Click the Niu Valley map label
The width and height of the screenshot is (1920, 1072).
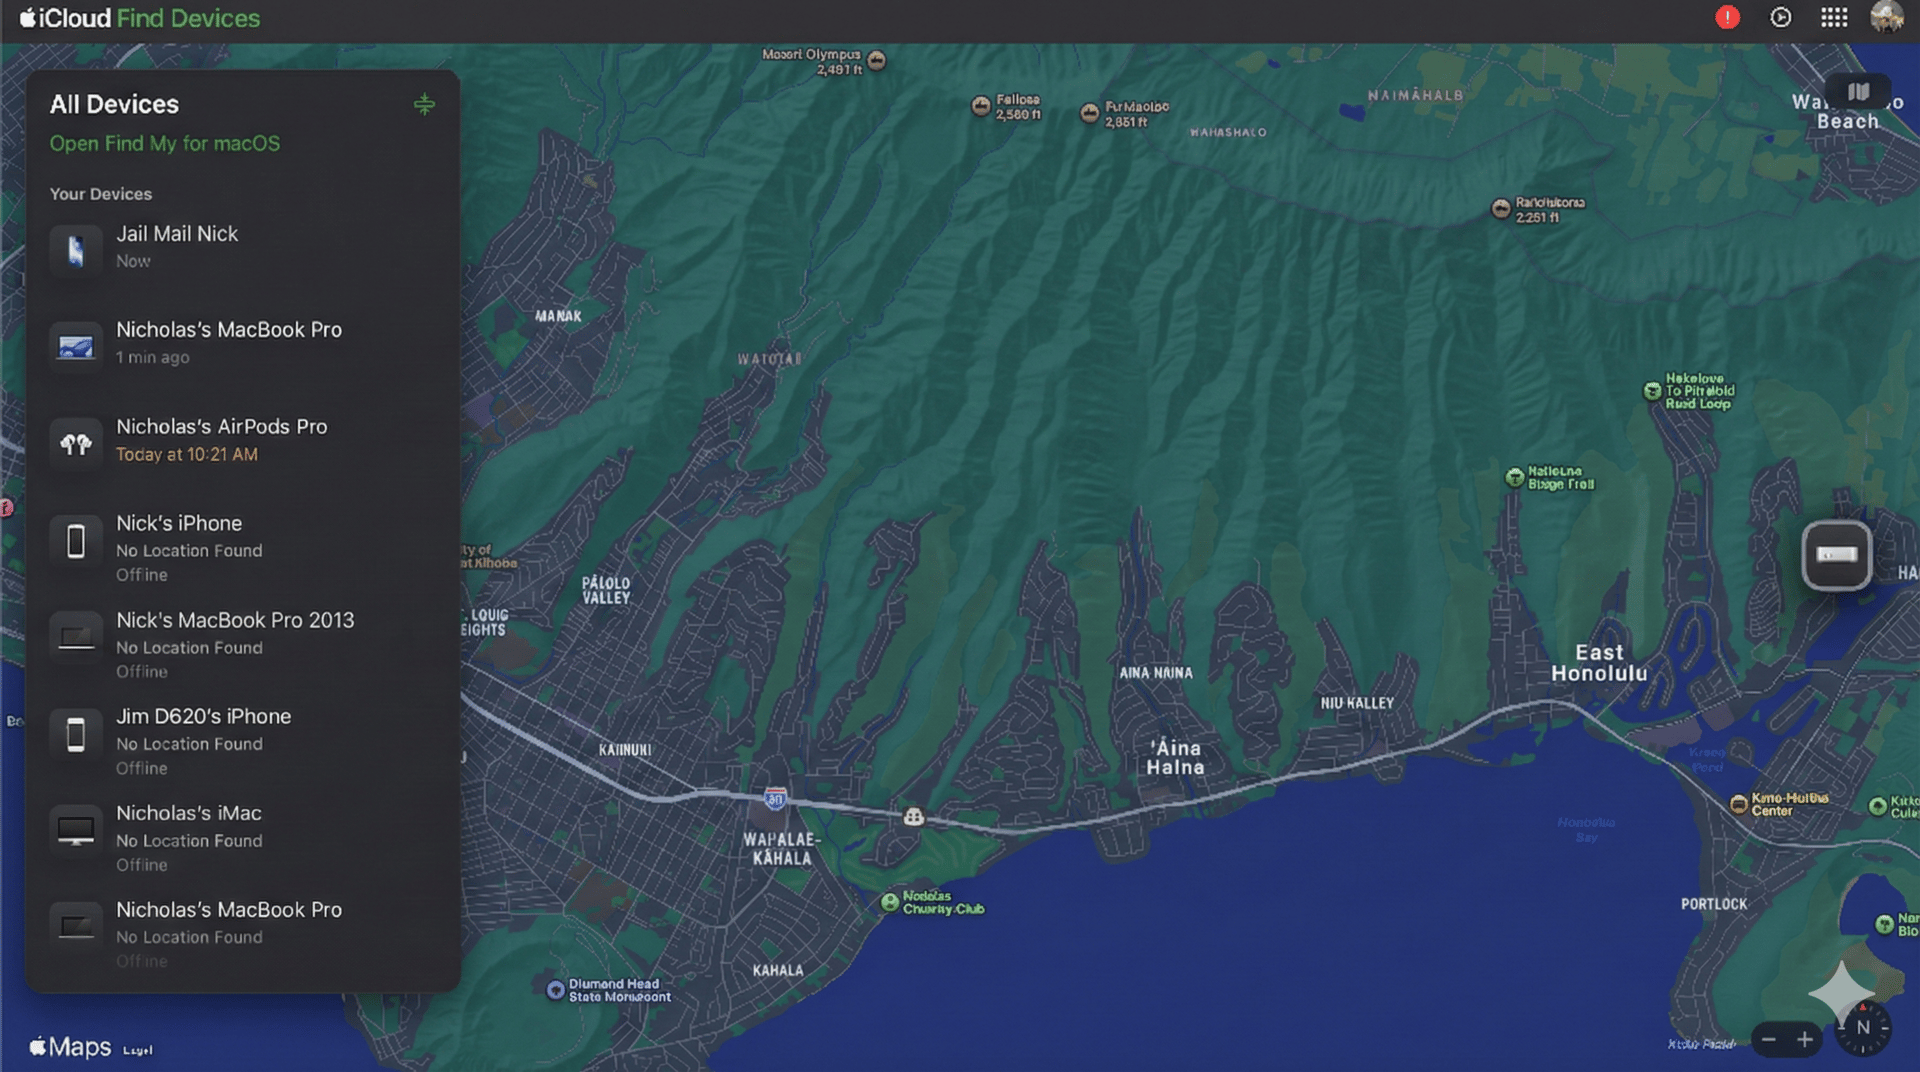coord(1357,703)
